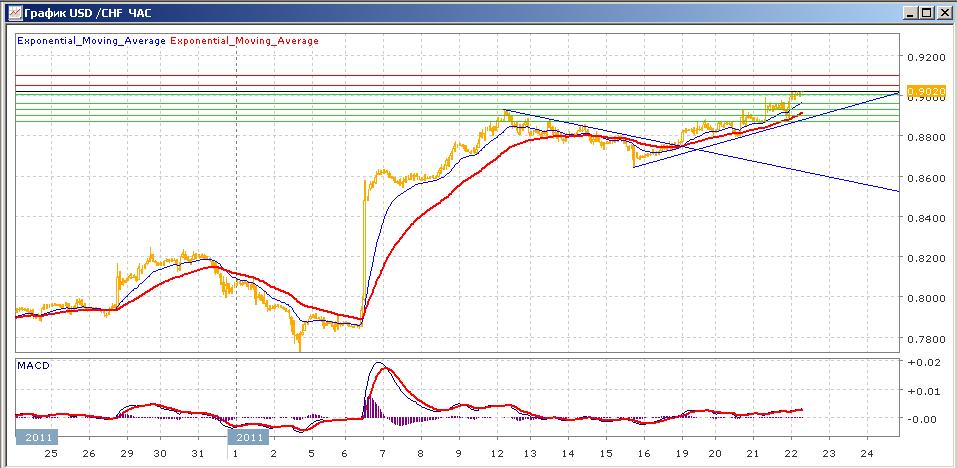Click the -0.00 MACD scale label
957x468 pixels.
(x=923, y=419)
